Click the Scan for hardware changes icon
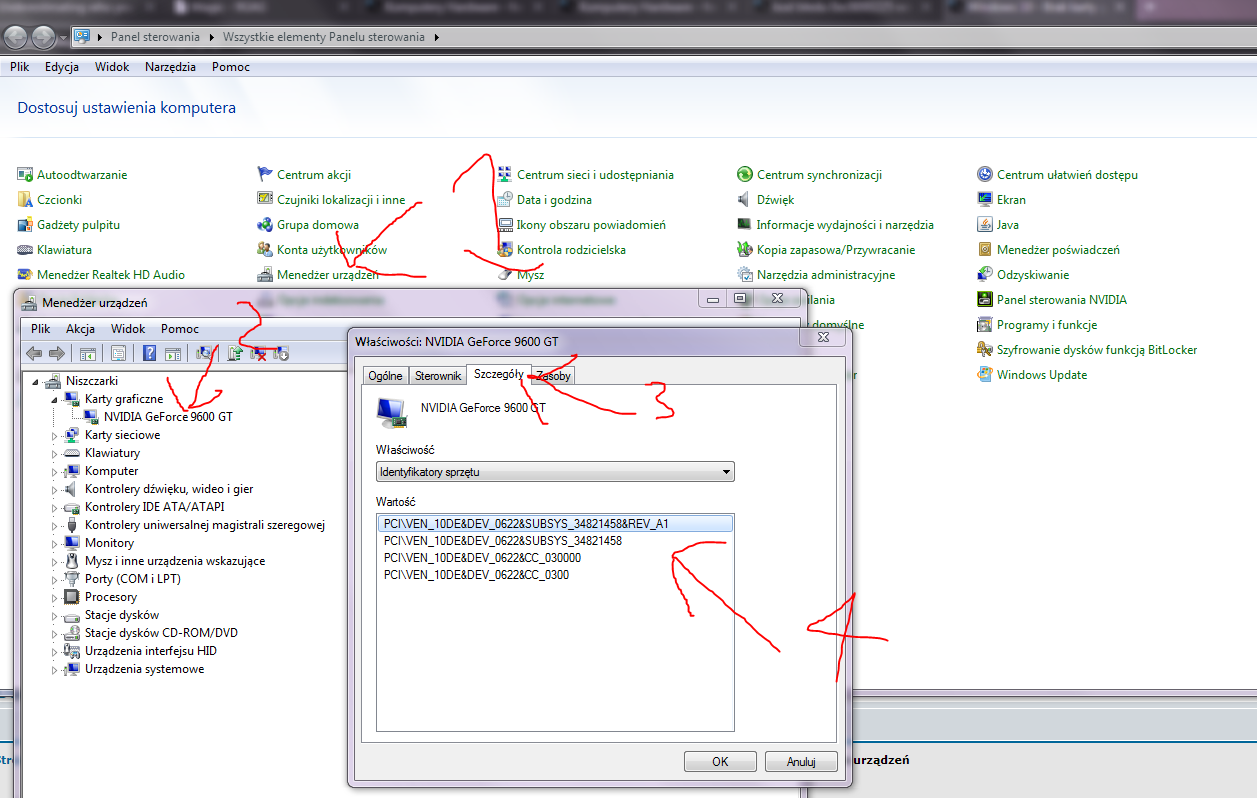Screen dimensions: 1257x798 (204, 353)
